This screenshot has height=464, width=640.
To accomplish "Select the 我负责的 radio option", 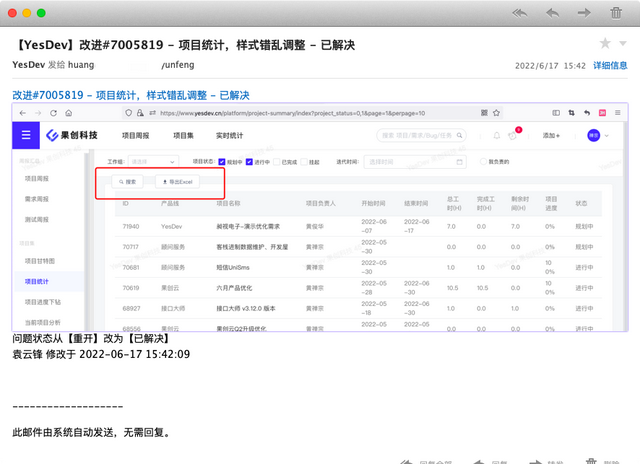I will point(483,162).
